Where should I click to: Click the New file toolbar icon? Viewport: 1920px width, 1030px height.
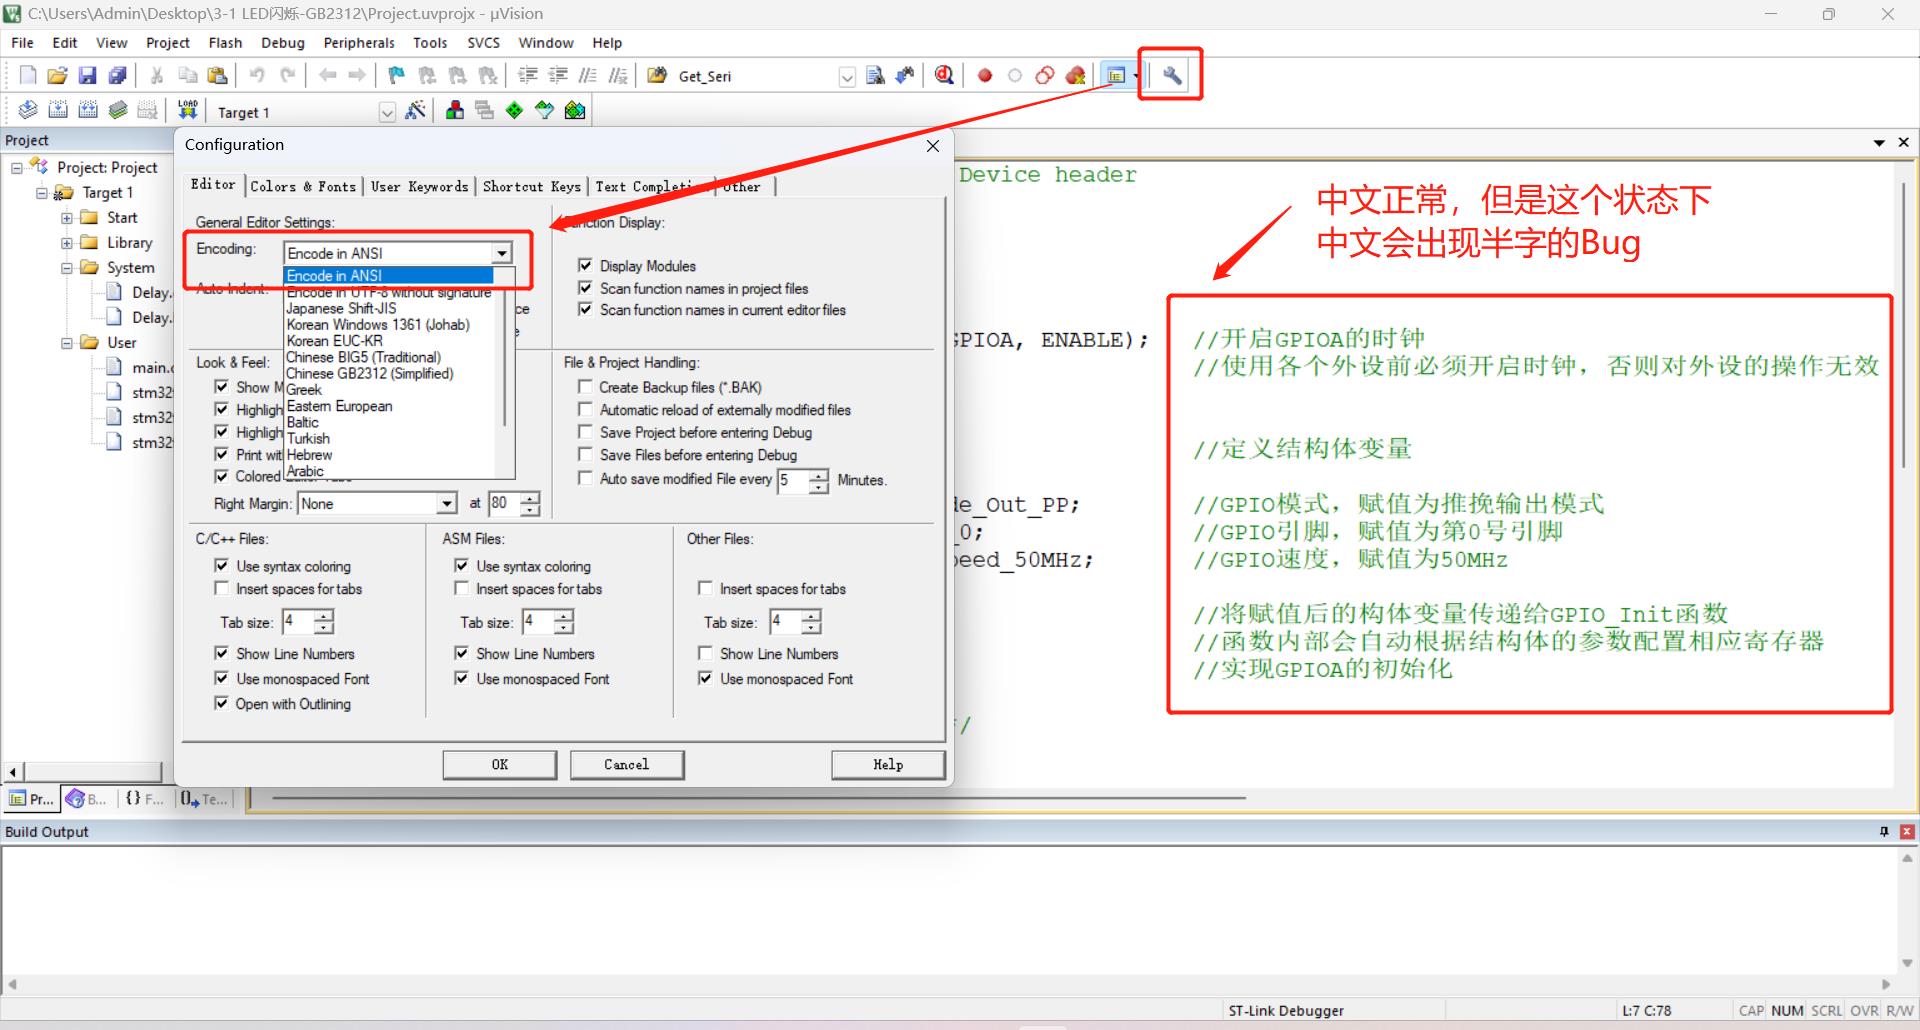tap(28, 75)
